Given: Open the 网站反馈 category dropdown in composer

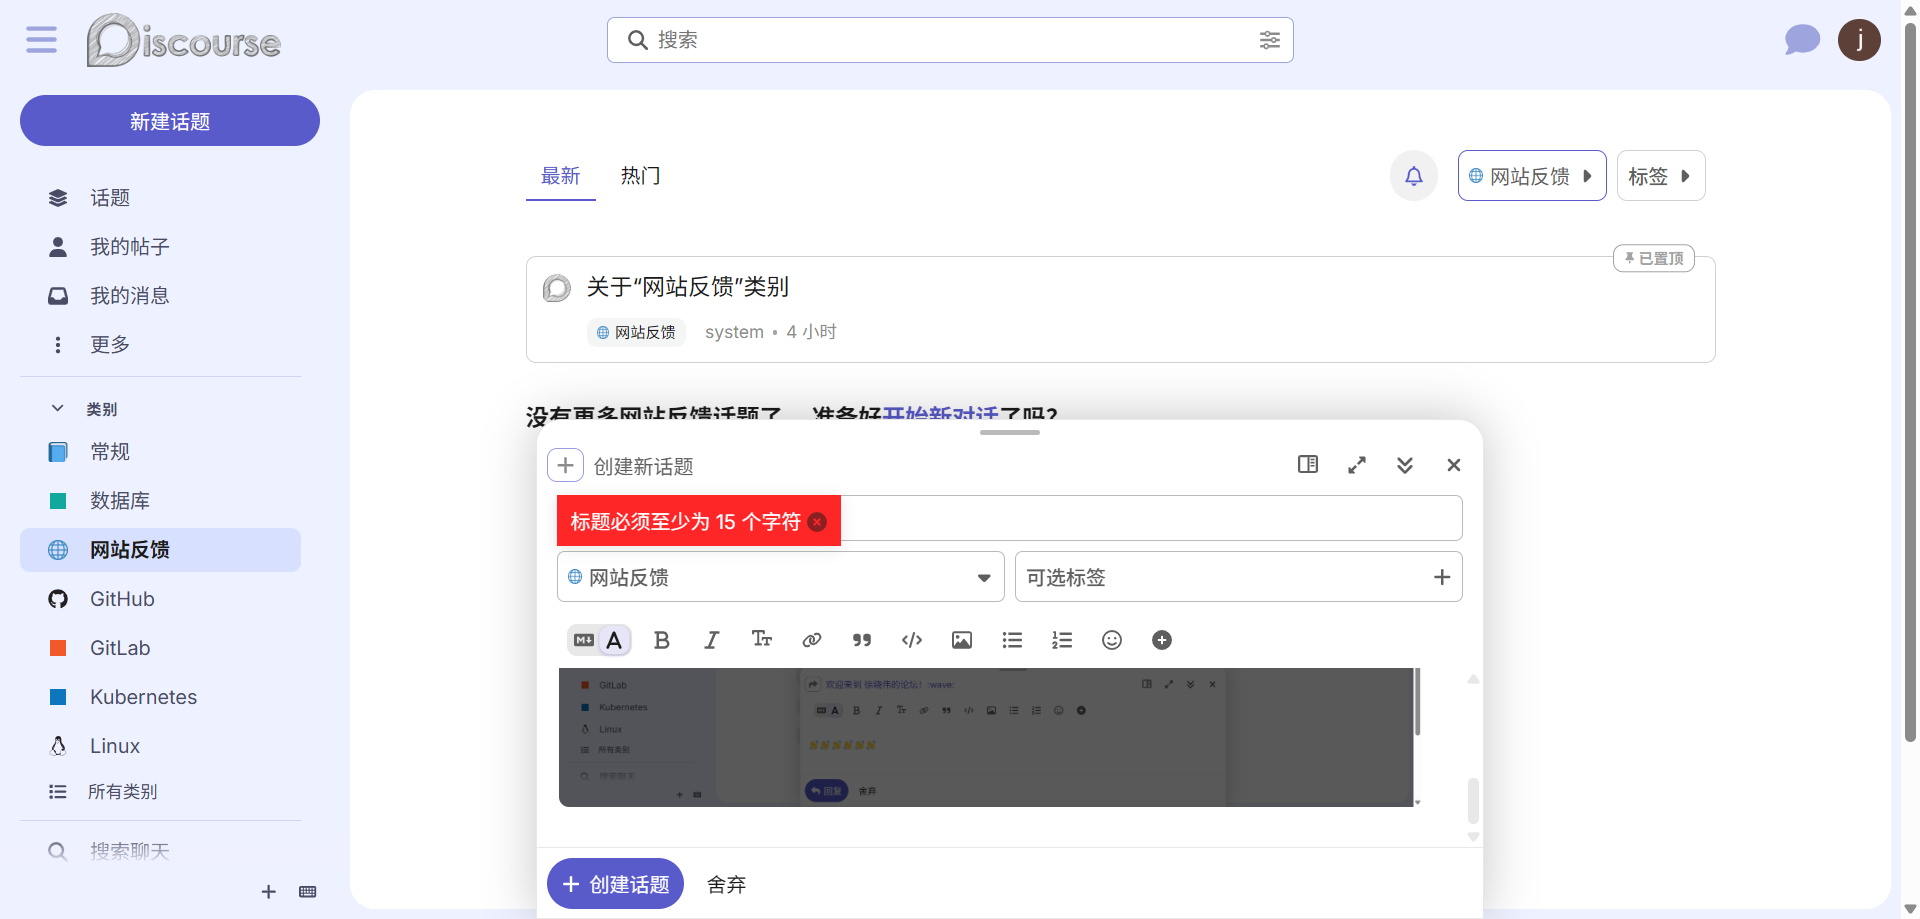Looking at the screenshot, I should (x=780, y=577).
